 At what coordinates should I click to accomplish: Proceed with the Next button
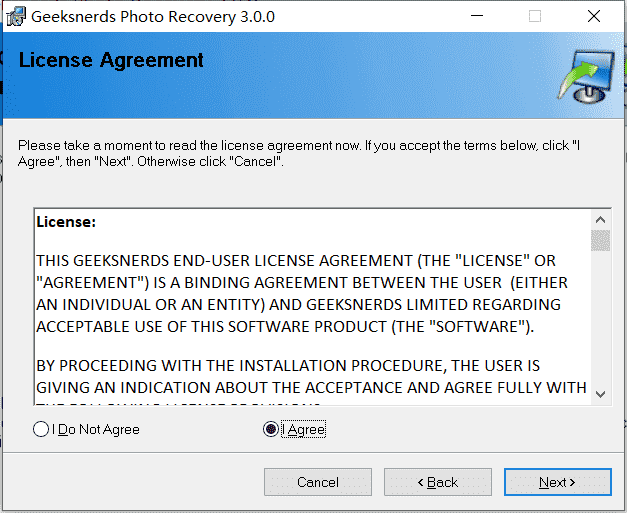(x=558, y=482)
